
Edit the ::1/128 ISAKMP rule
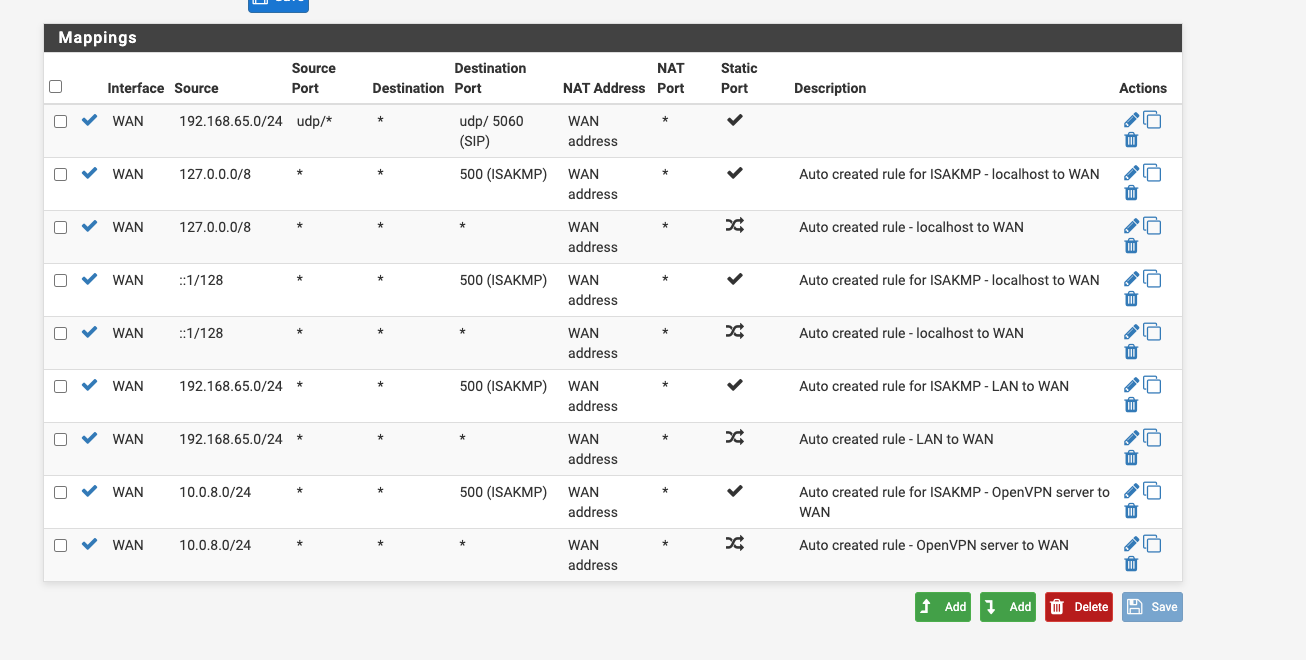coord(1131,279)
